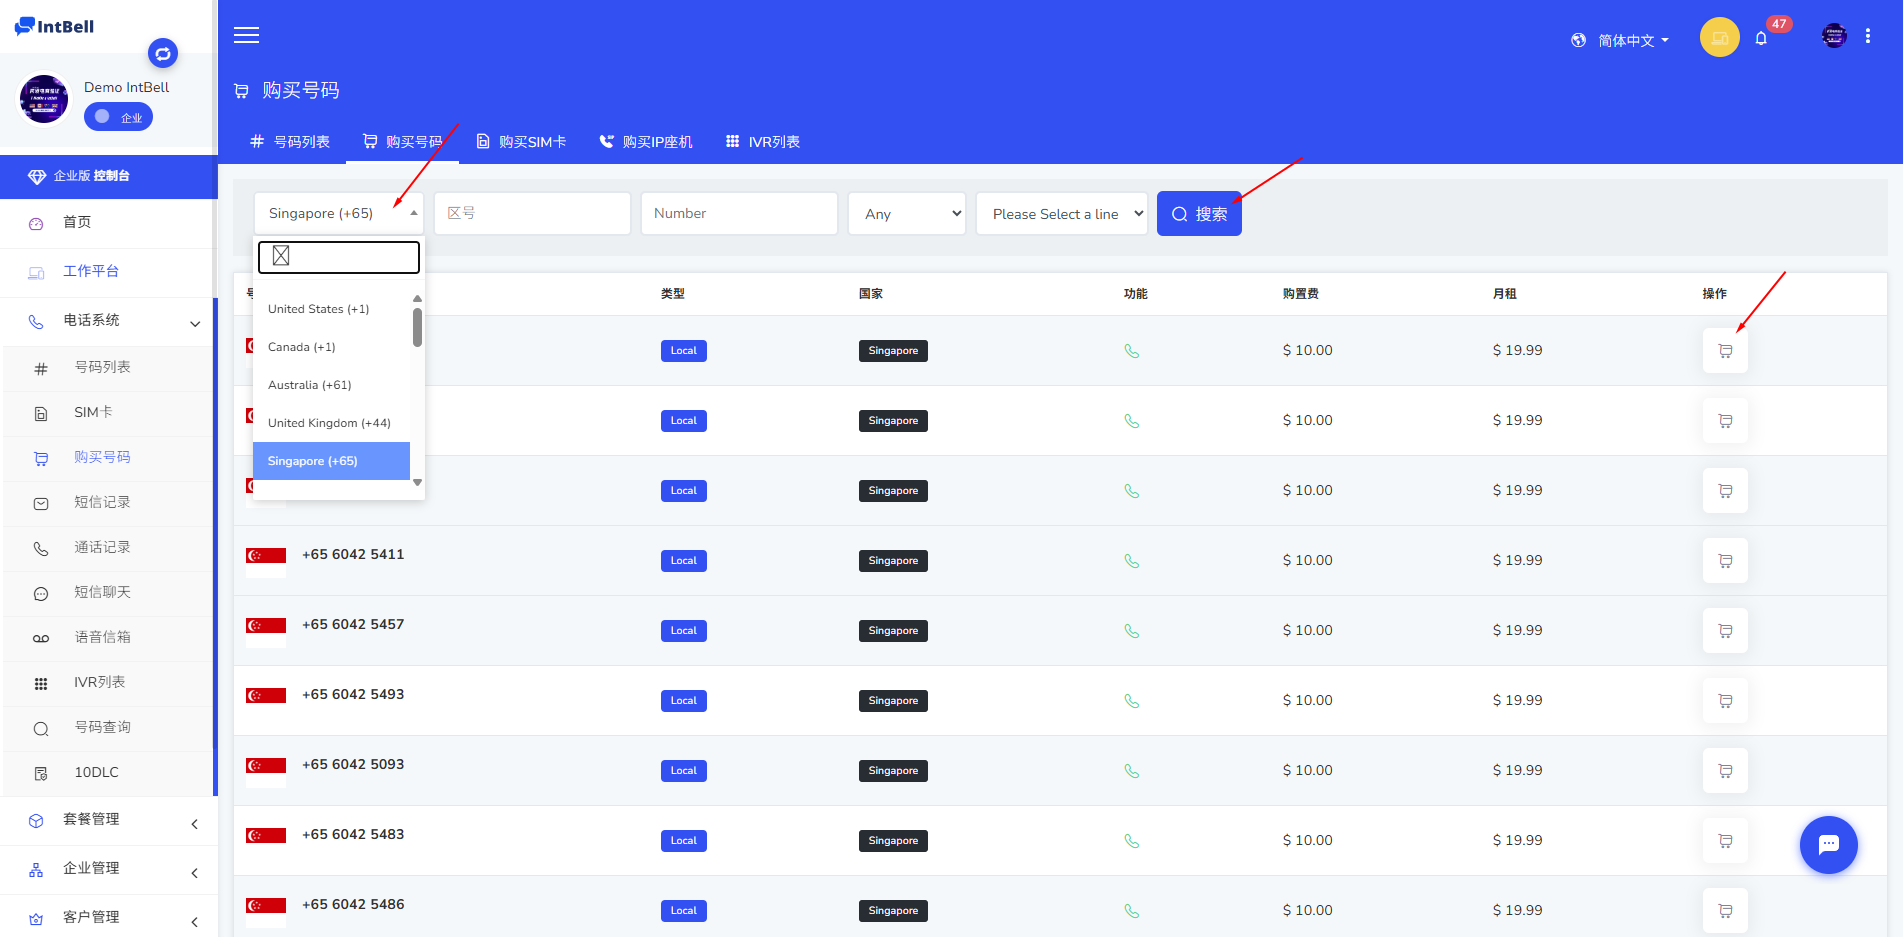Switch to the IVR列表 tab
Image resolution: width=1903 pixels, height=937 pixels.
point(762,142)
